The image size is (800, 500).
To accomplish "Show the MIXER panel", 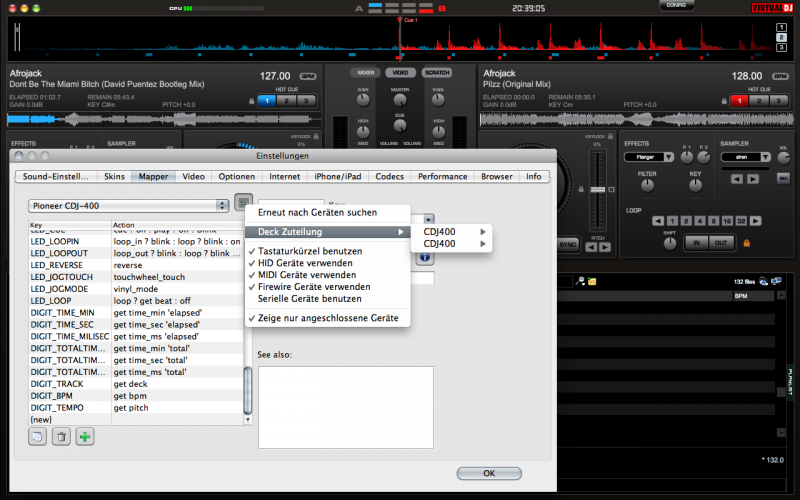I will [x=365, y=72].
